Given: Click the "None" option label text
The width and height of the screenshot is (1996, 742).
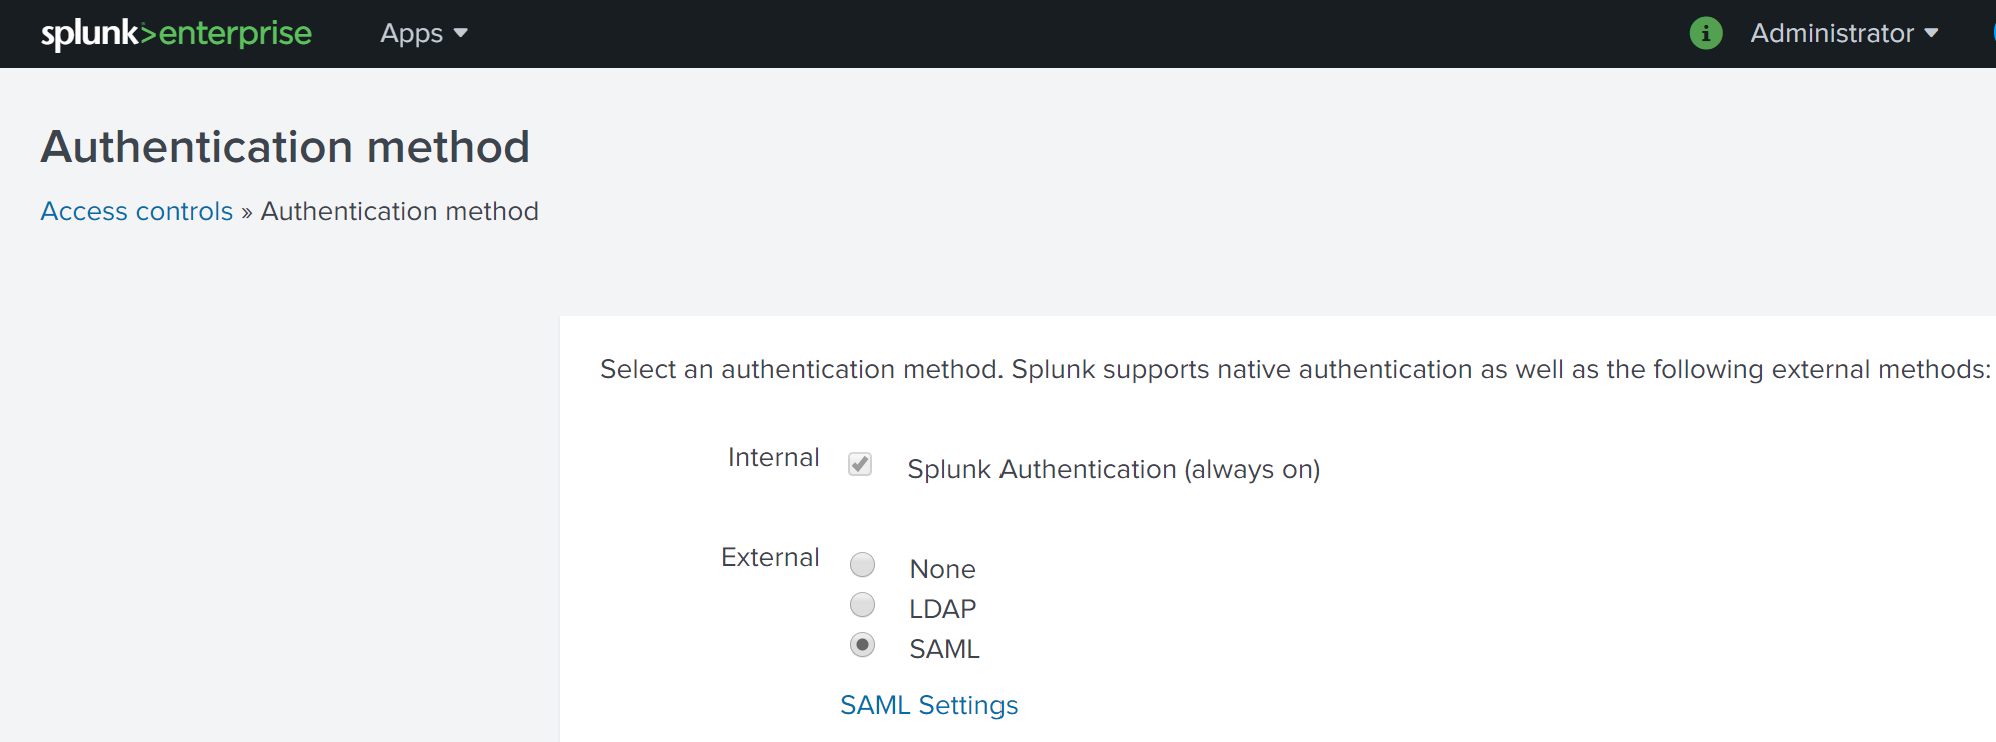Looking at the screenshot, I should point(942,569).
